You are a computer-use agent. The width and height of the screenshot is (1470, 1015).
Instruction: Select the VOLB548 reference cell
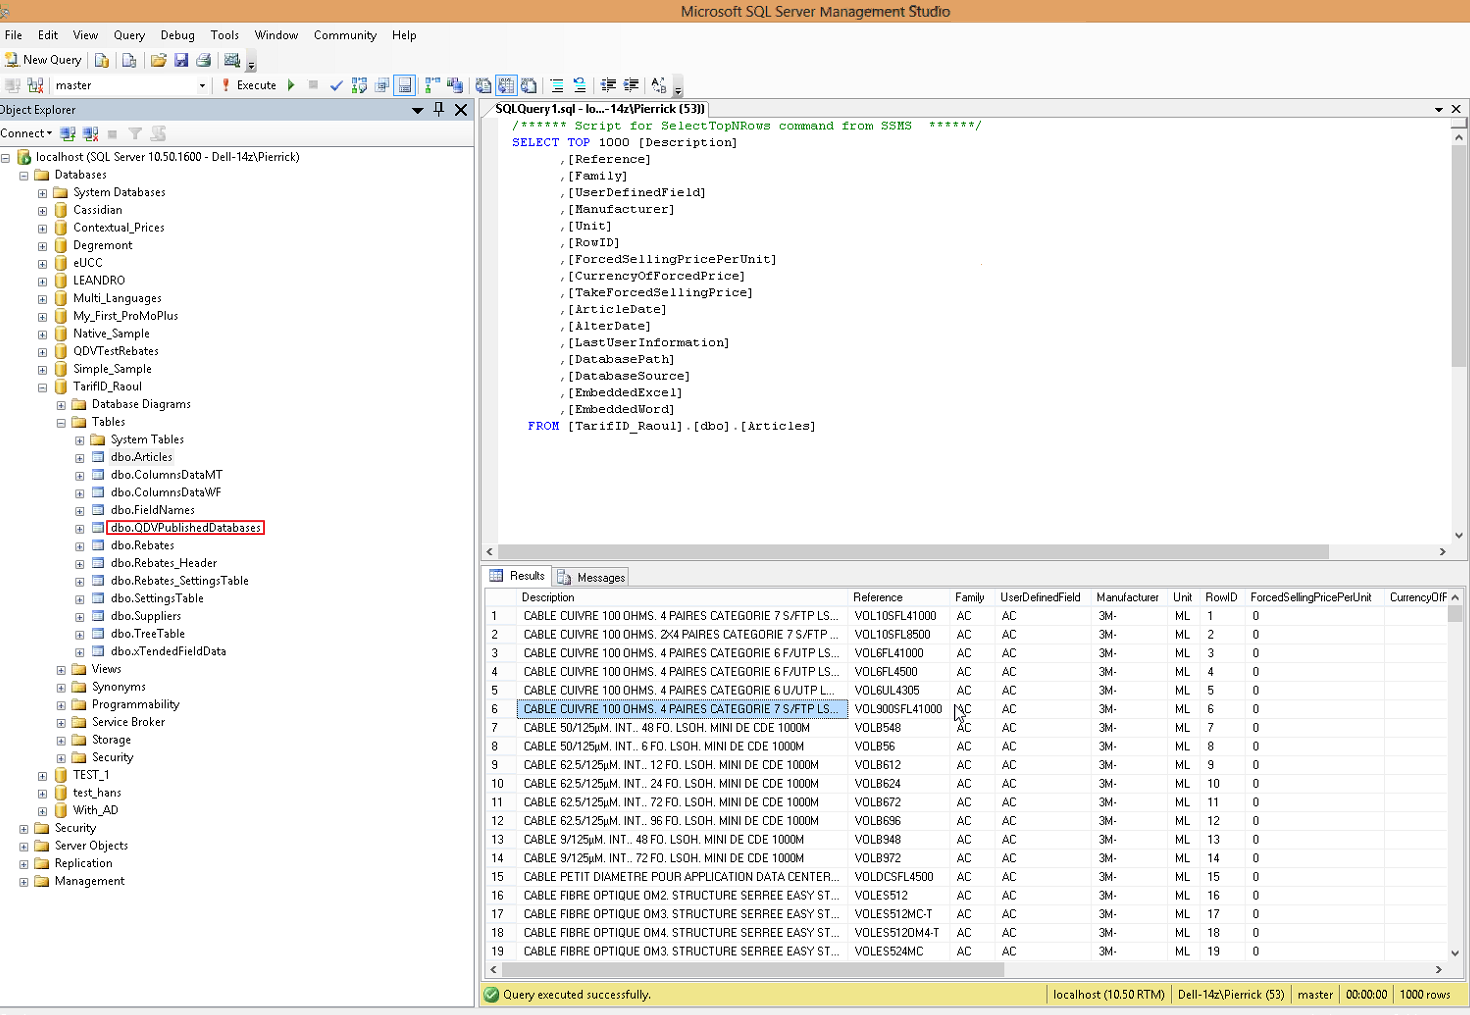click(x=898, y=728)
